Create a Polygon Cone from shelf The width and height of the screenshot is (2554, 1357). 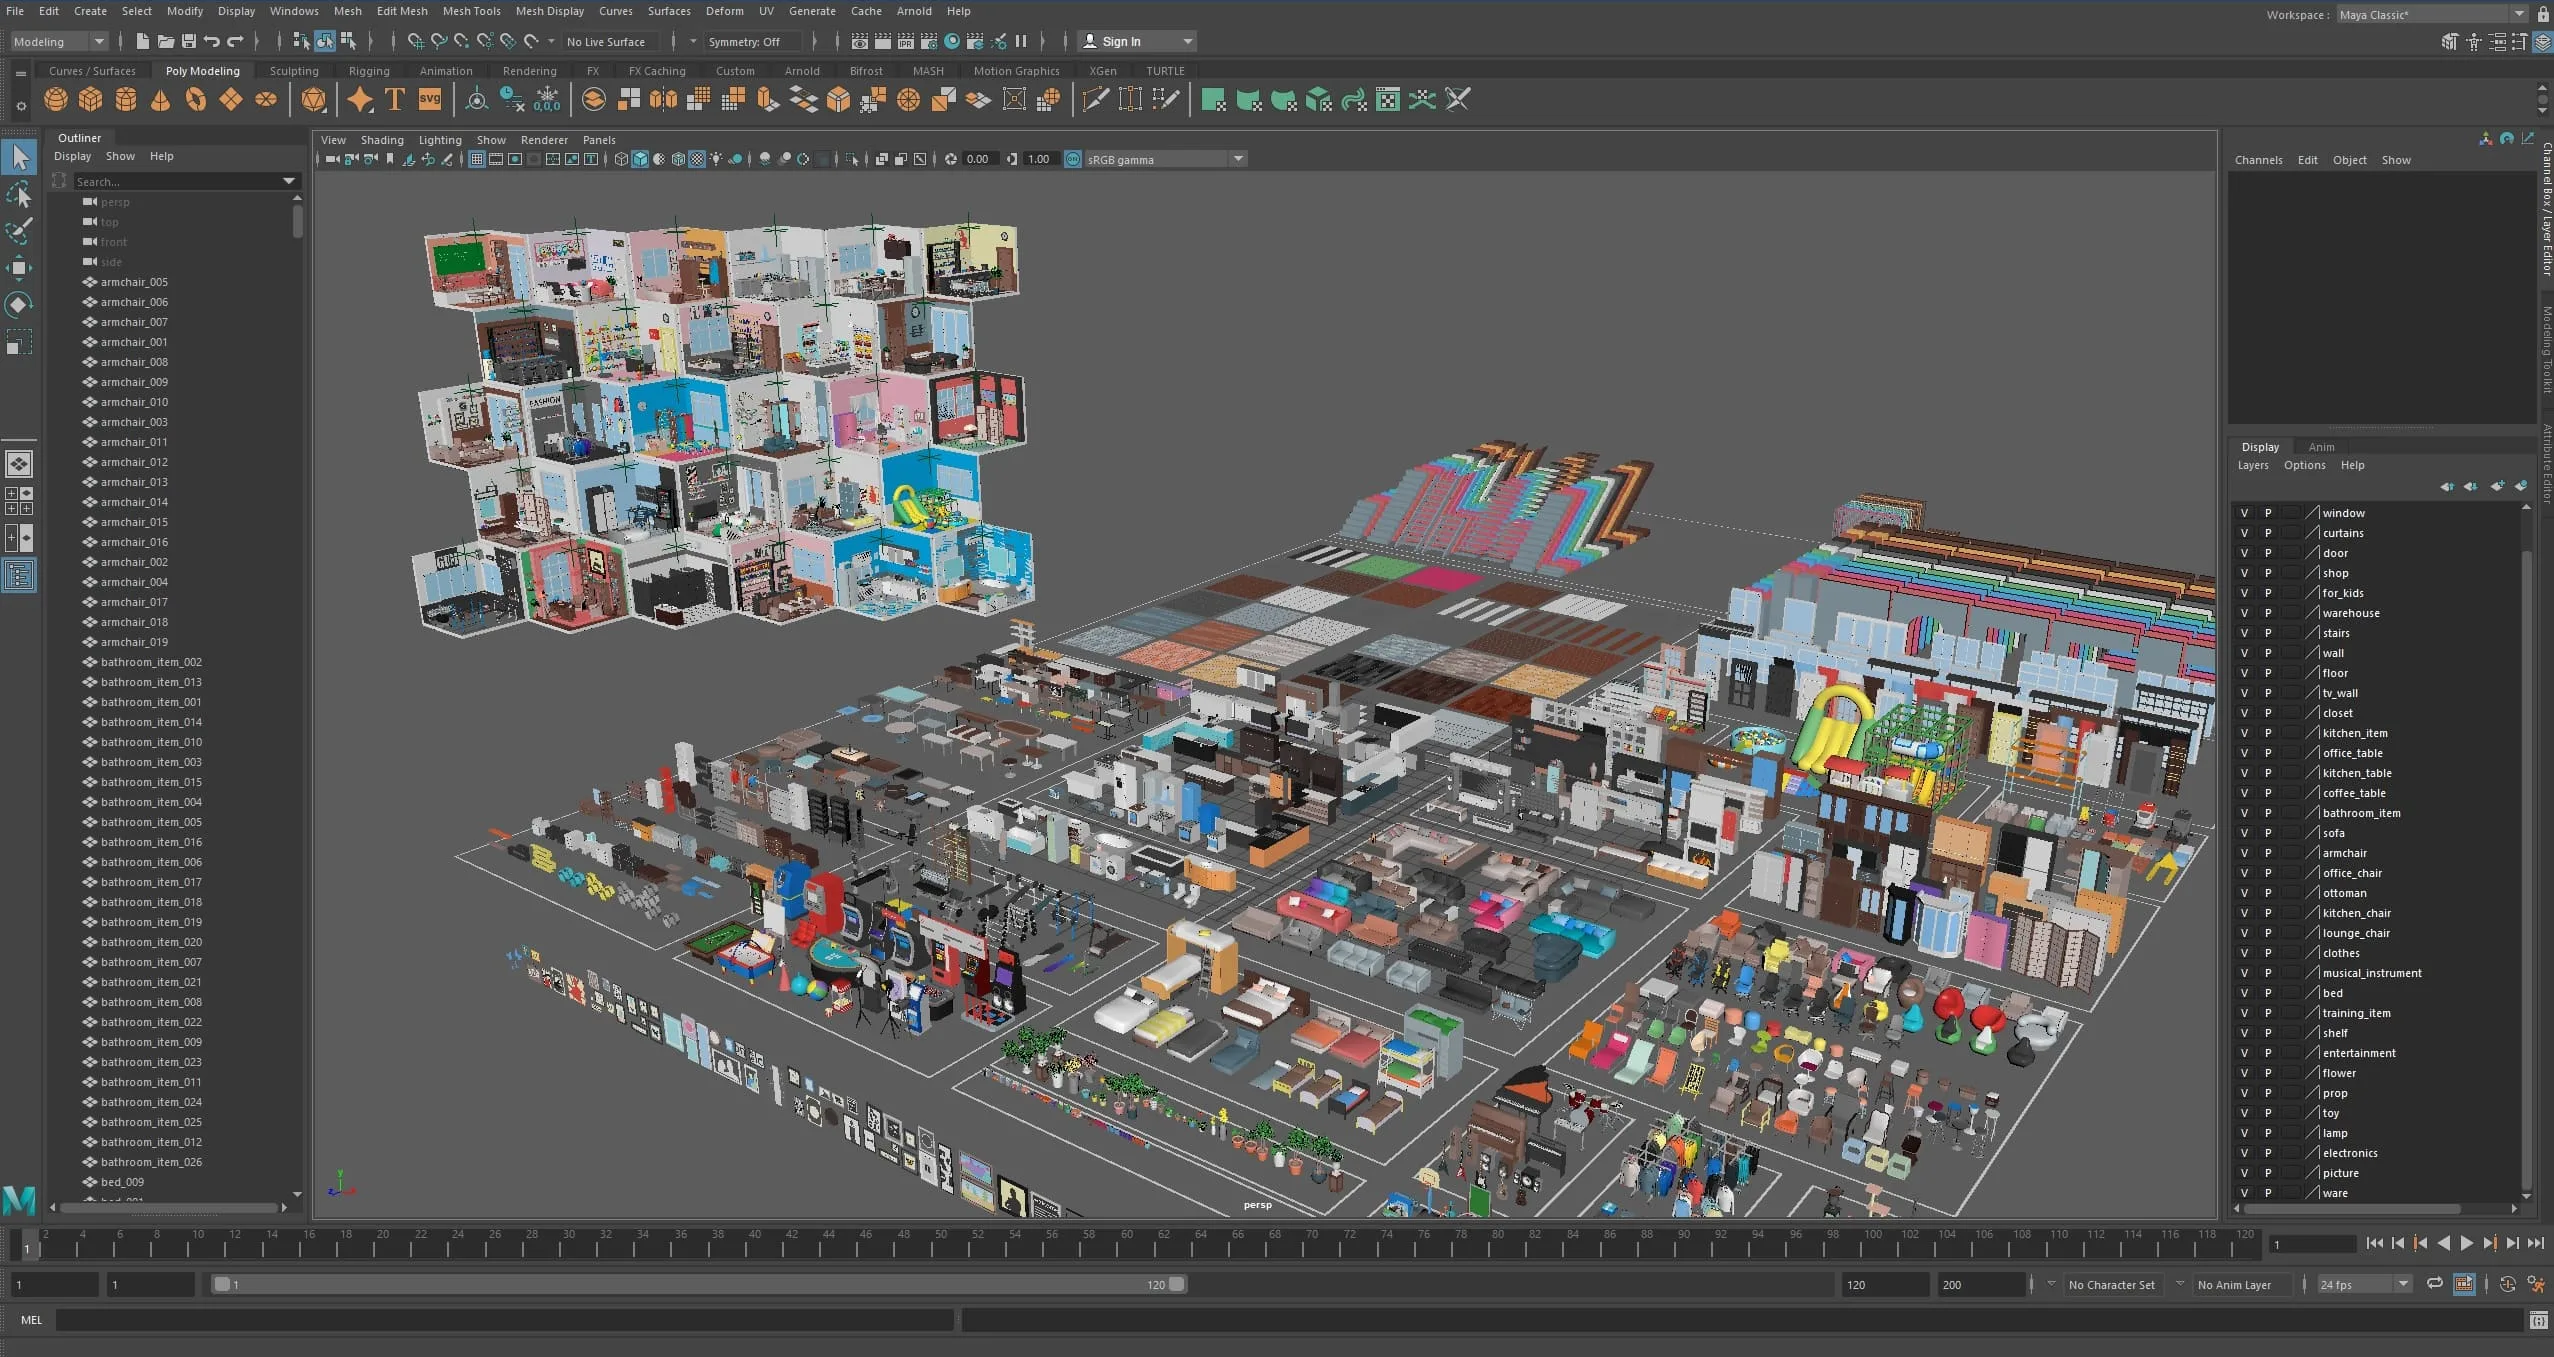[x=160, y=100]
